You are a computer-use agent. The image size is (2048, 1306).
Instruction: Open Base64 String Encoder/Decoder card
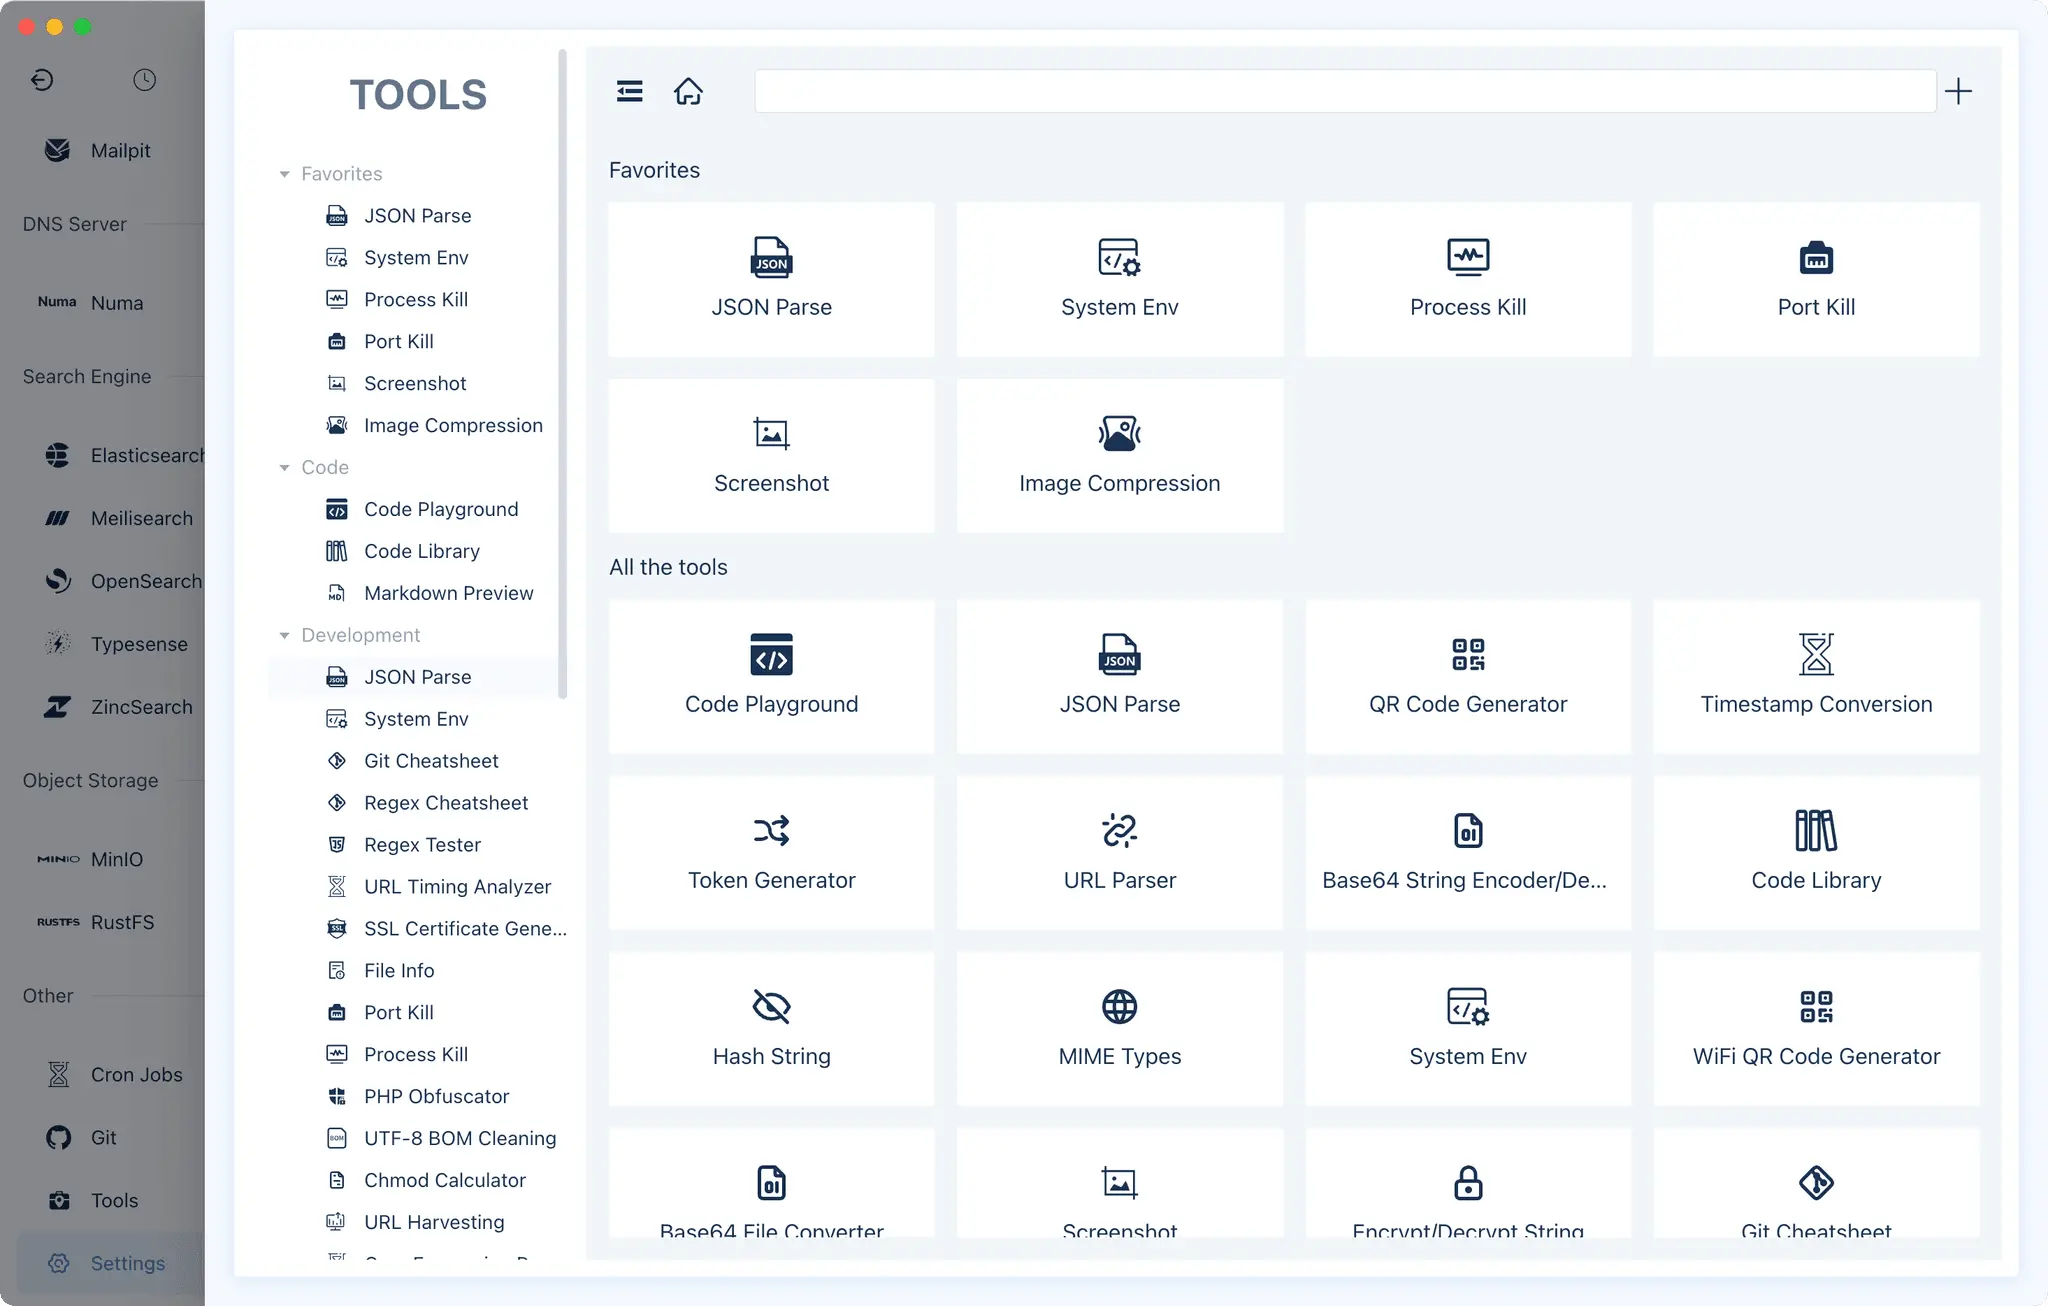1468,853
